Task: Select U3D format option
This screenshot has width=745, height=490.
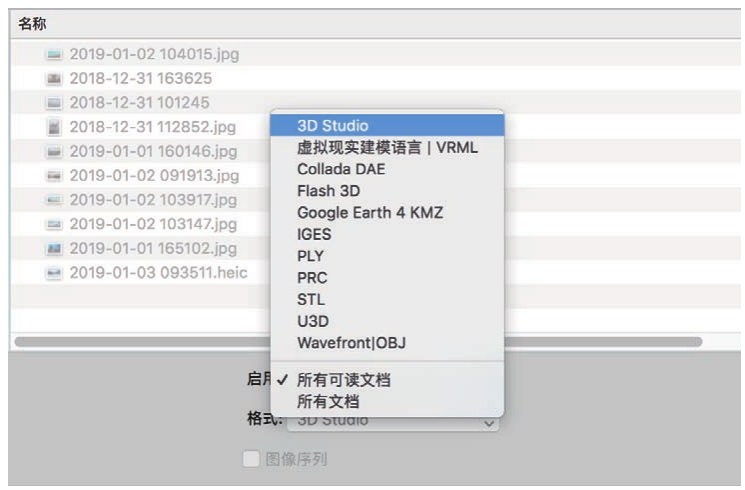Action: coord(387,321)
